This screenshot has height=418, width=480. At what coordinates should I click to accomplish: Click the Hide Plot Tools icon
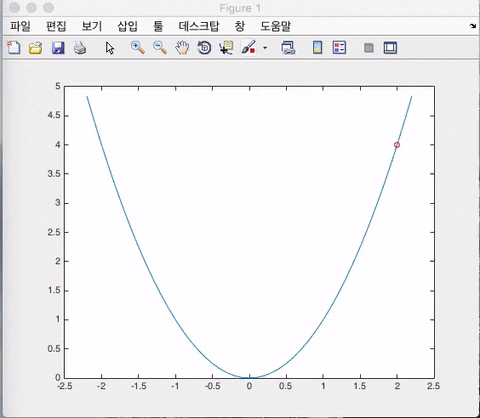click(368, 48)
